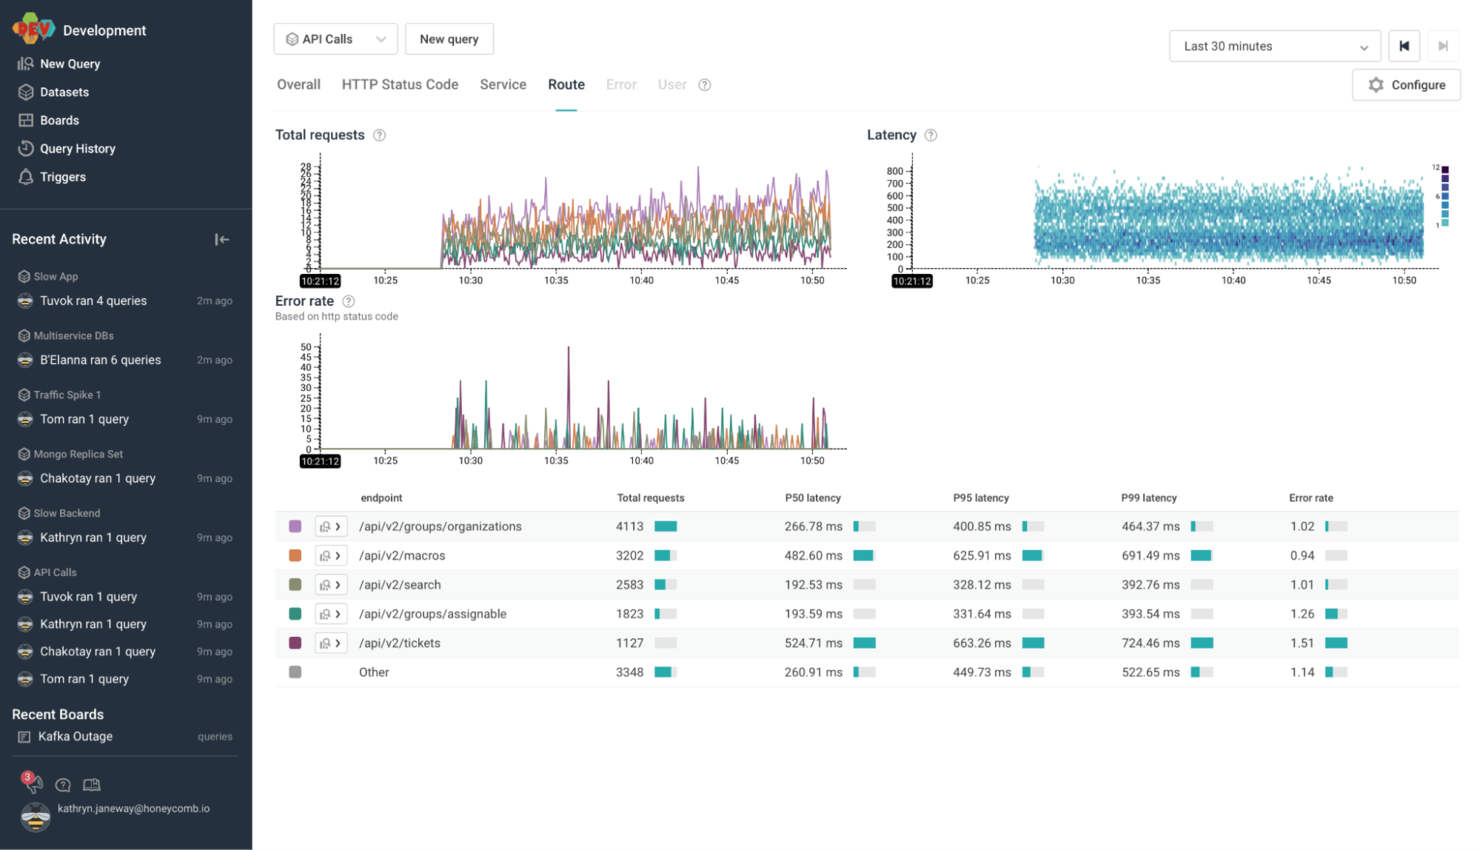This screenshot has width=1480, height=850.
Task: Run a query on /api/v2/macros endpoint
Action: pyautogui.click(x=324, y=555)
